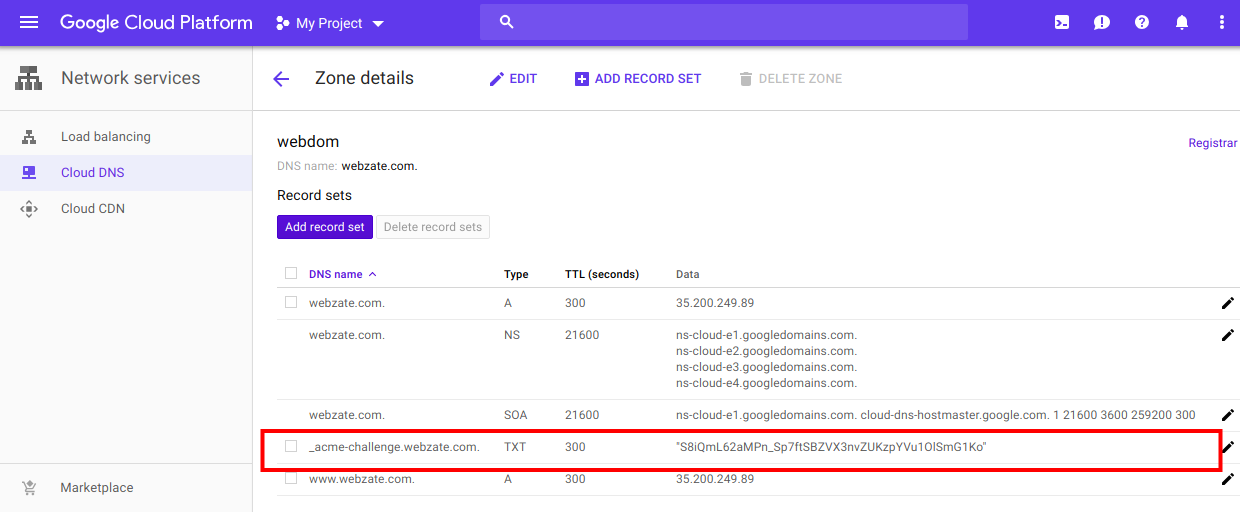Edit the NS record pencil icon
This screenshot has width=1240, height=512.
[x=1228, y=335]
